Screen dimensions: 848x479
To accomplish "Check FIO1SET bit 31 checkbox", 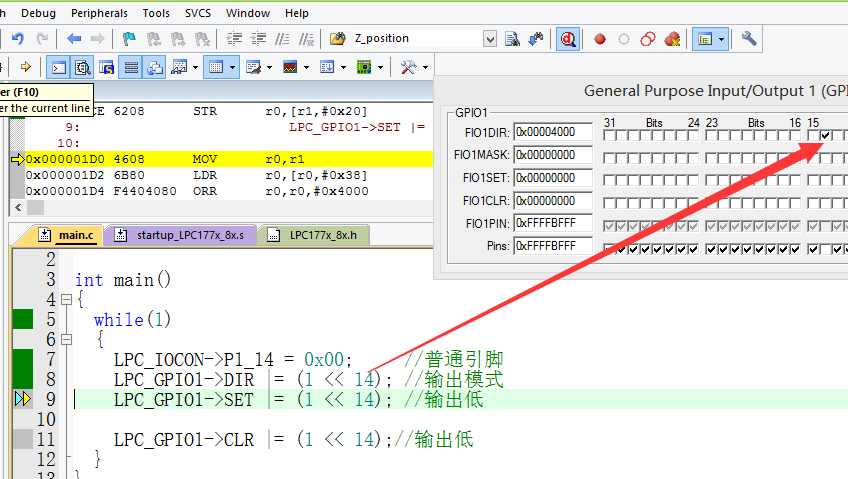I will pos(608,181).
